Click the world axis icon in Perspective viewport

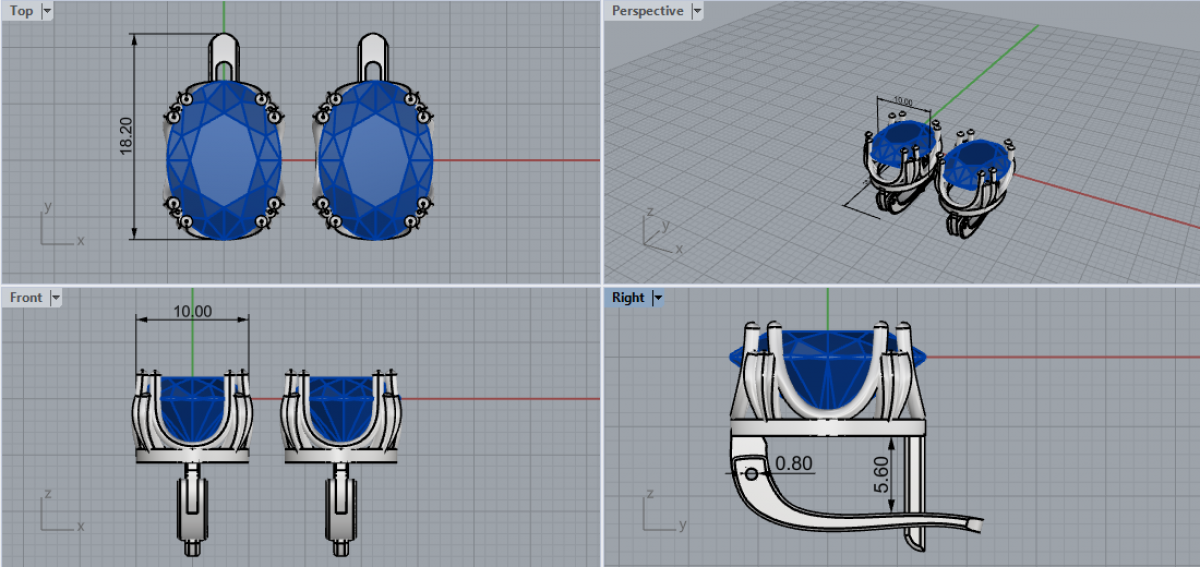(658, 232)
